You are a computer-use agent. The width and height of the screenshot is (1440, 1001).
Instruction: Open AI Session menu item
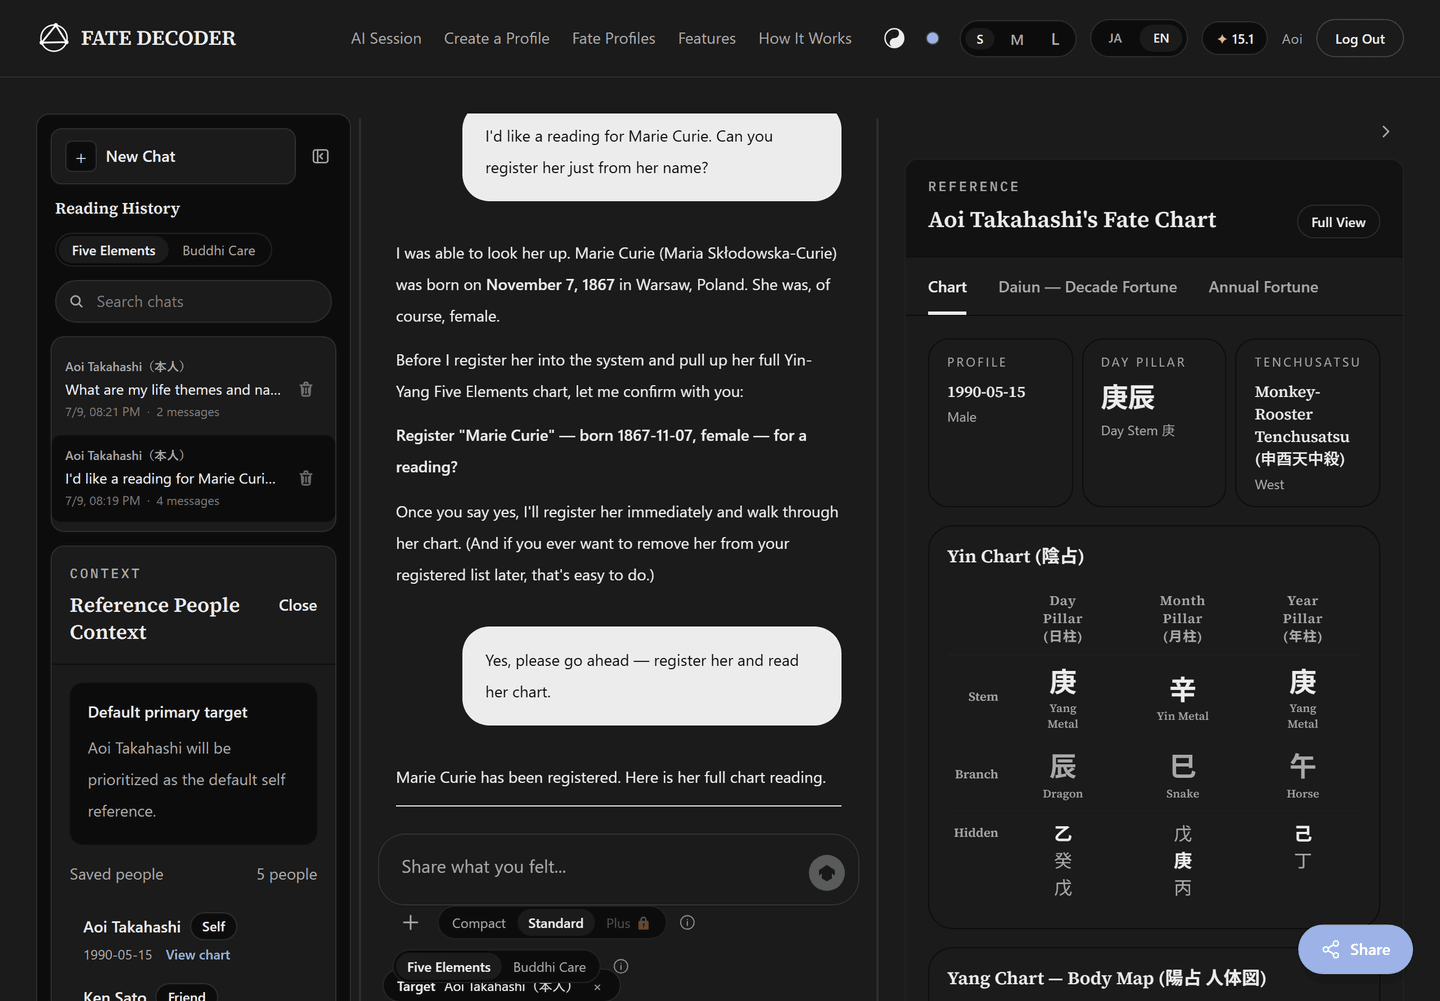[x=386, y=38]
